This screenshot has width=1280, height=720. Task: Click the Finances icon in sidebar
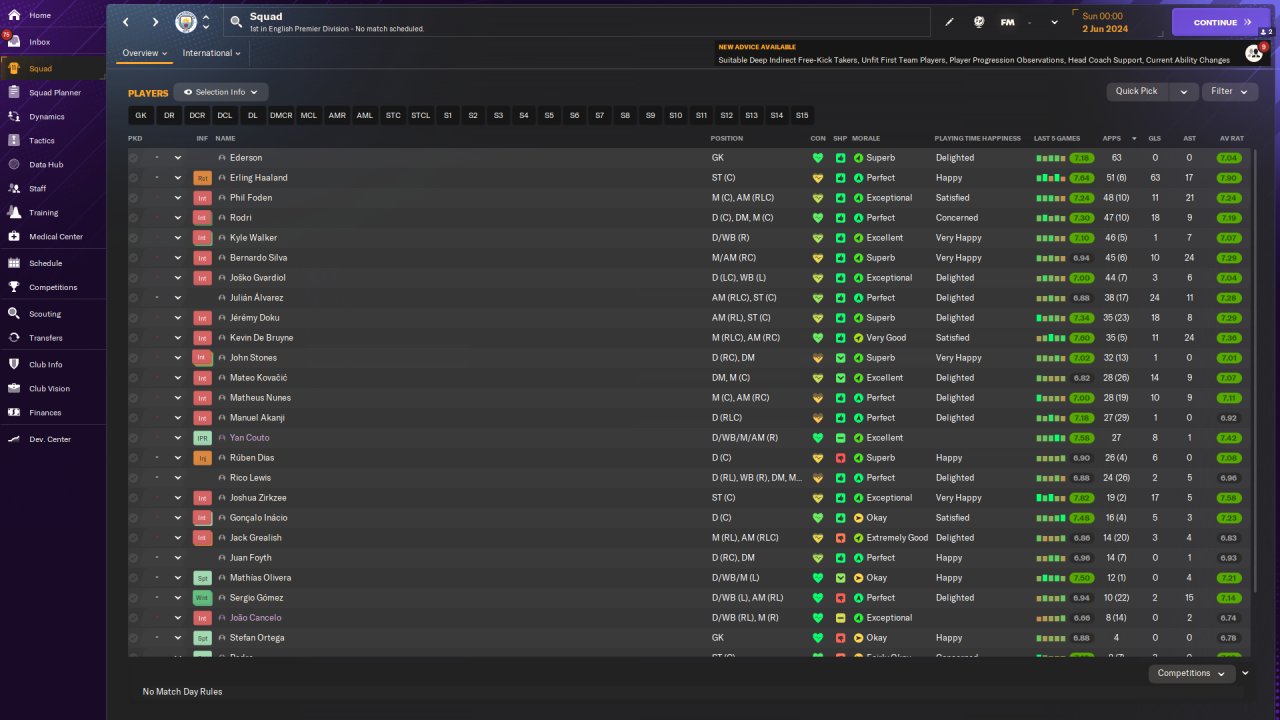pos(14,412)
